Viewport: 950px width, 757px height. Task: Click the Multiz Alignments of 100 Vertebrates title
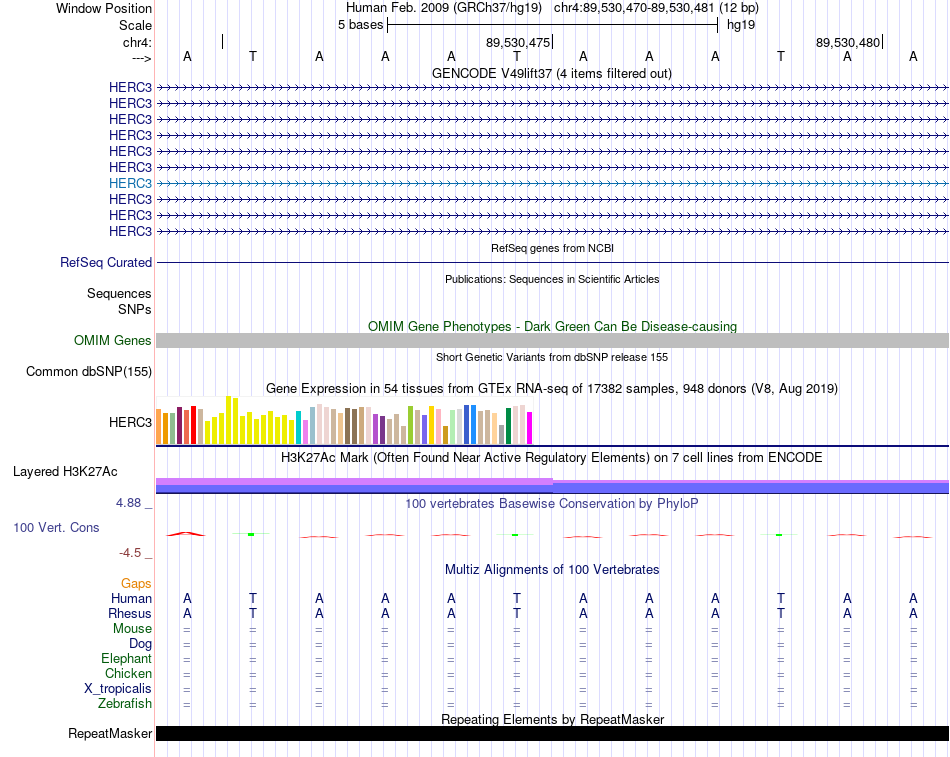coord(552,569)
